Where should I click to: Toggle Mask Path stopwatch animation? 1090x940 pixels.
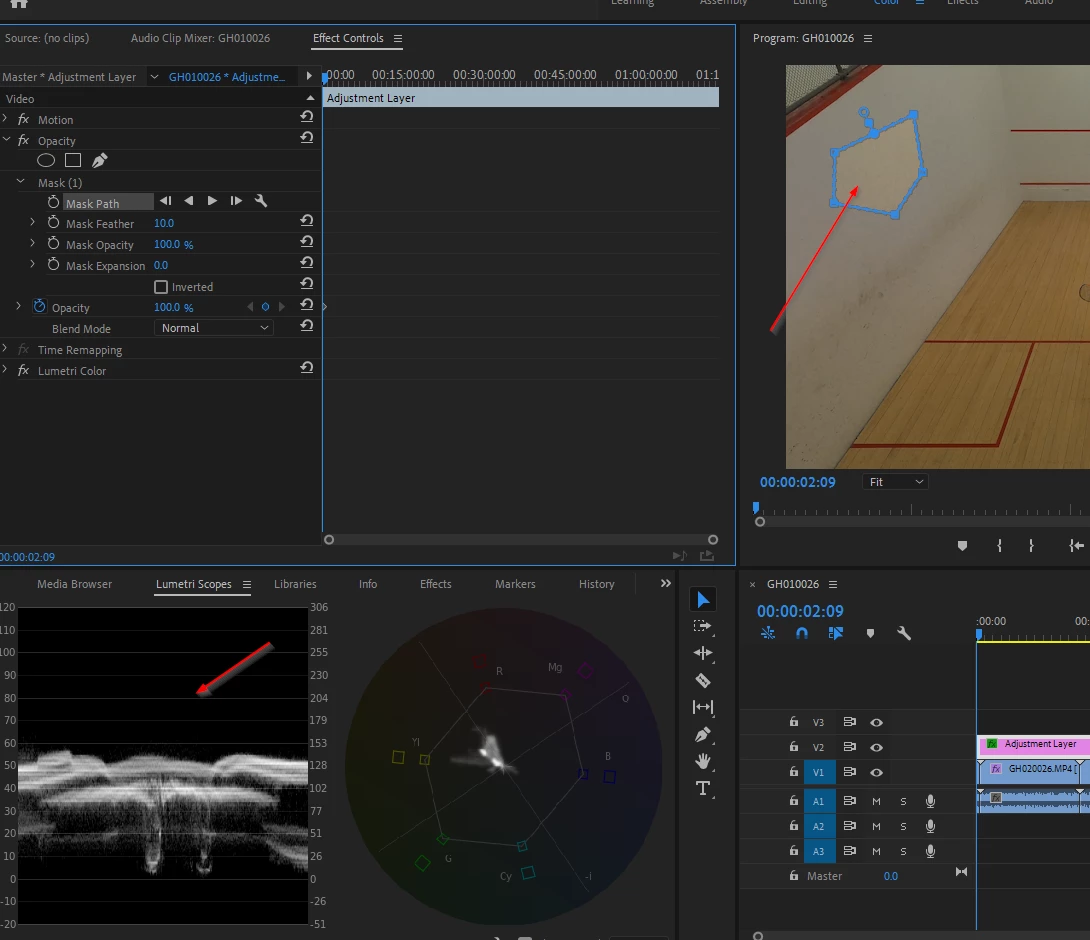coord(54,202)
